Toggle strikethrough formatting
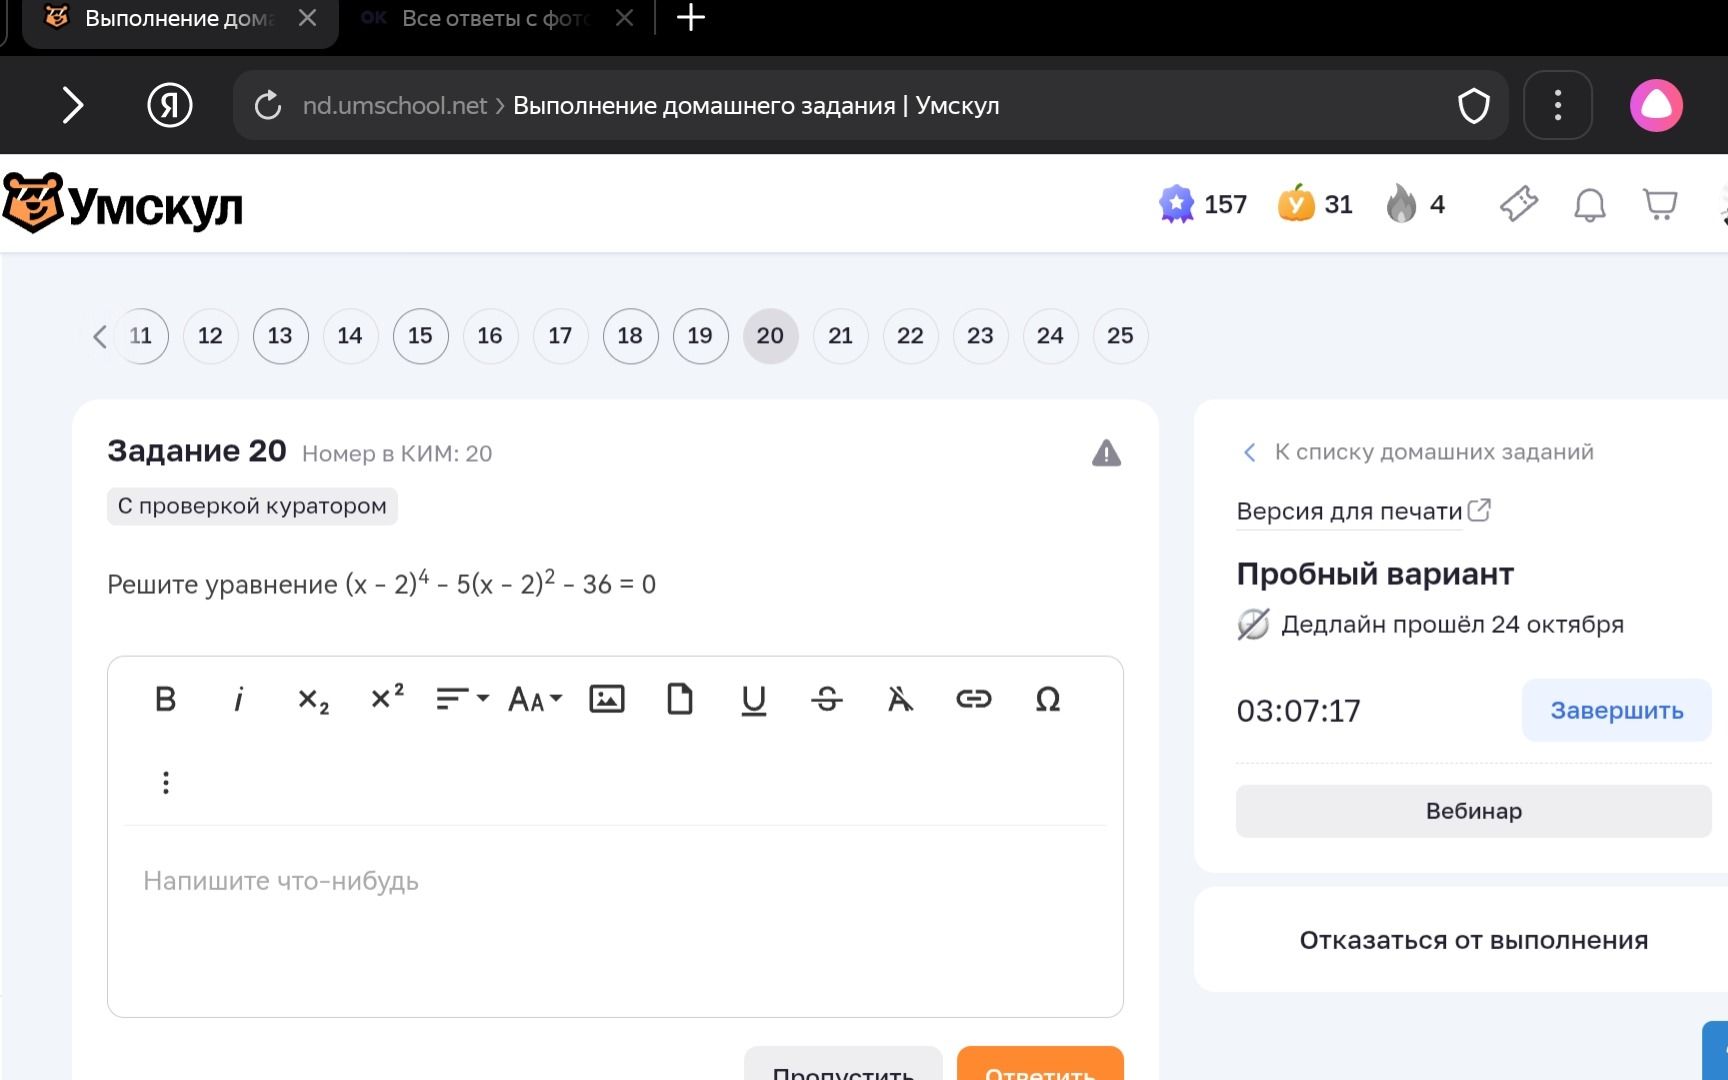 pos(827,699)
